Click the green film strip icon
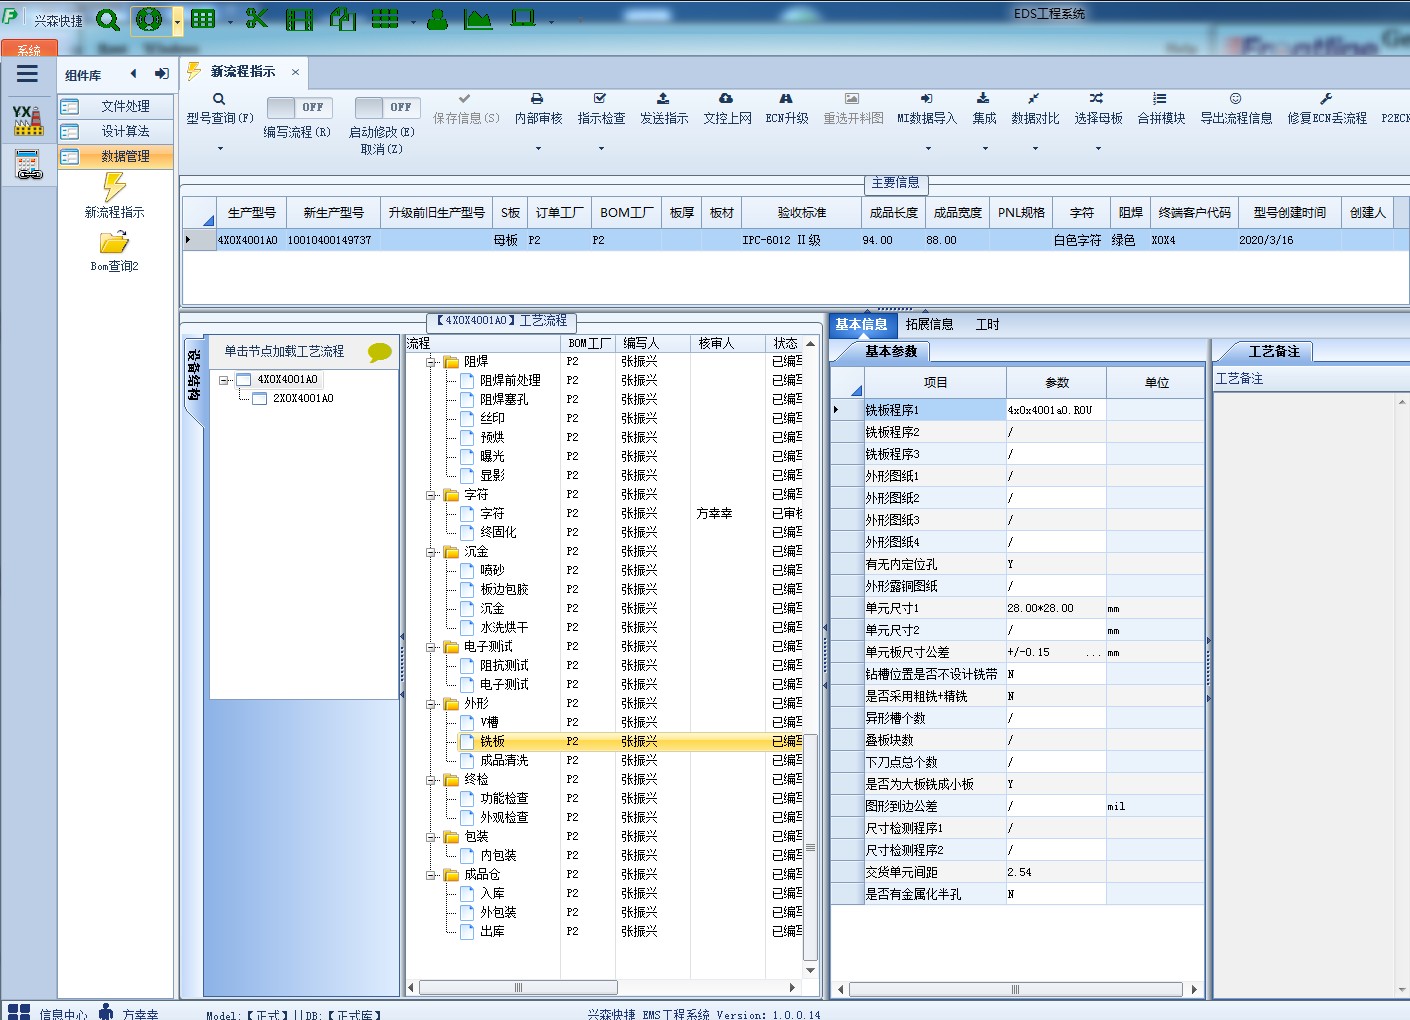Viewport: 1410px width, 1020px height. tap(299, 19)
